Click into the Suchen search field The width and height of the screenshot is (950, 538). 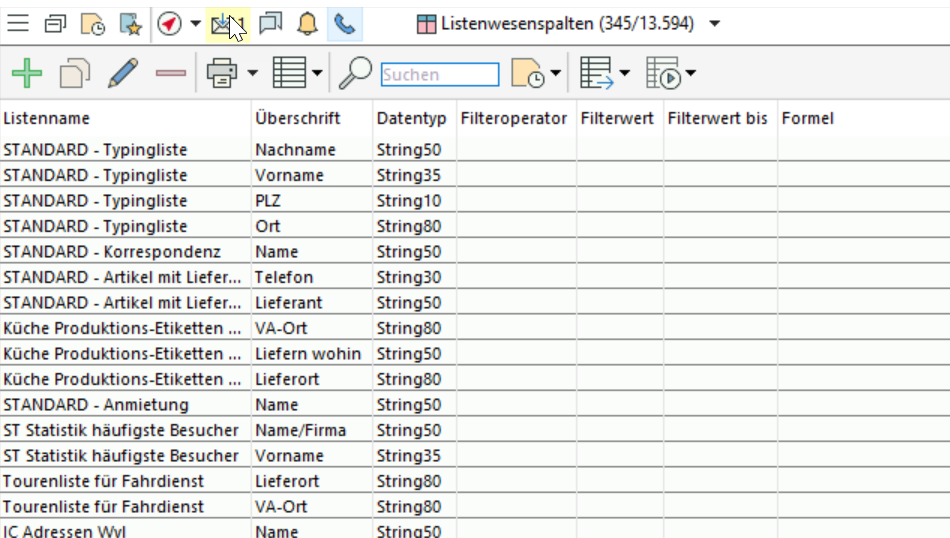pyautogui.click(x=439, y=74)
